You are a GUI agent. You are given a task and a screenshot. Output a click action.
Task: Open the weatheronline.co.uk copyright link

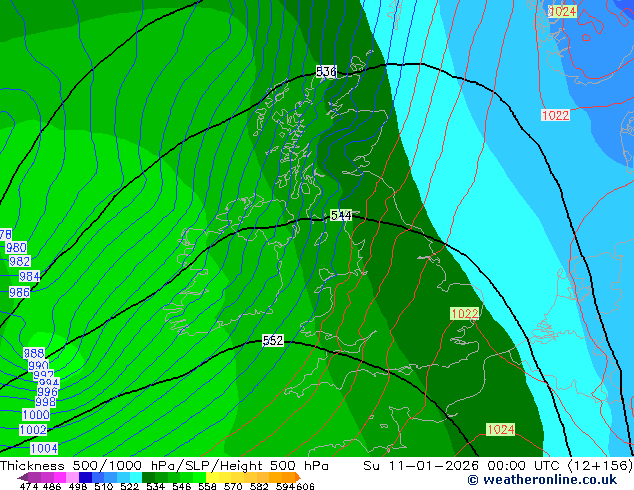pyautogui.click(x=542, y=480)
